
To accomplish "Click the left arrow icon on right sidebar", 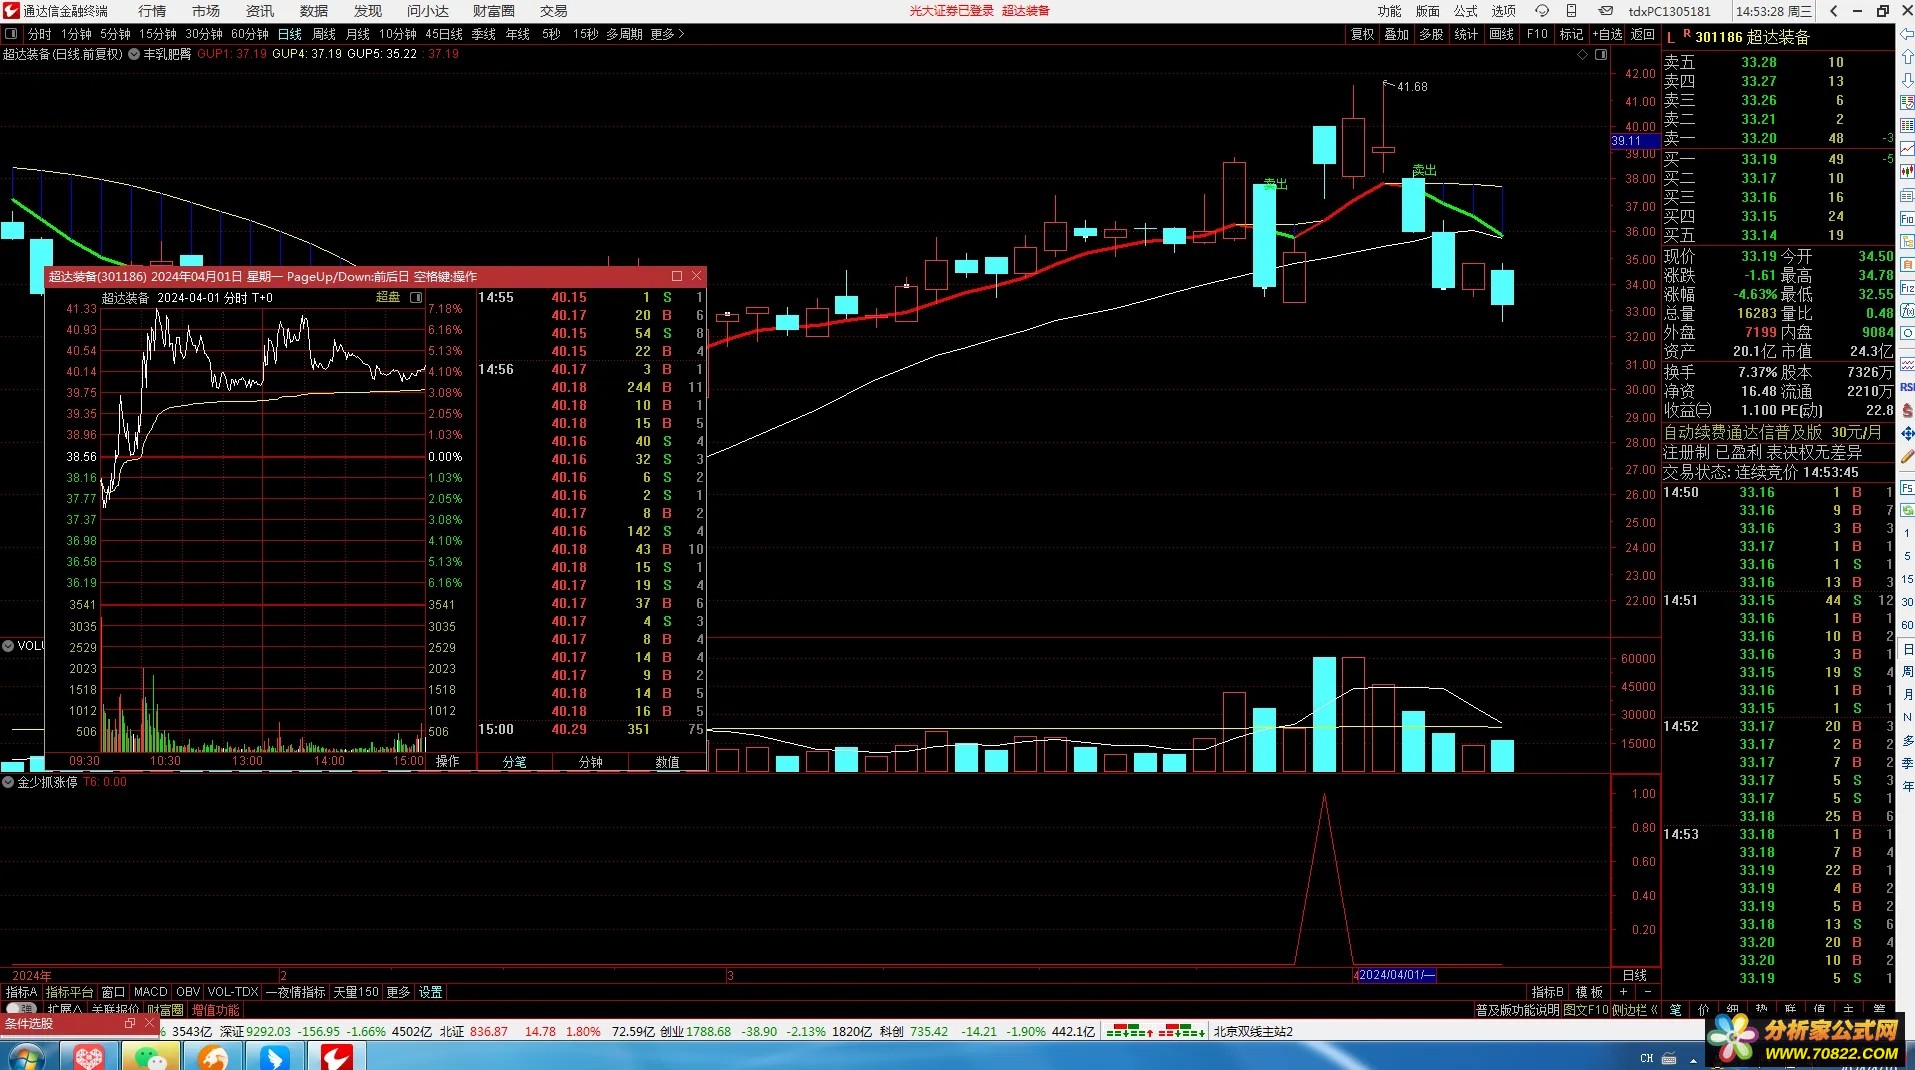I will pos(1906,34).
